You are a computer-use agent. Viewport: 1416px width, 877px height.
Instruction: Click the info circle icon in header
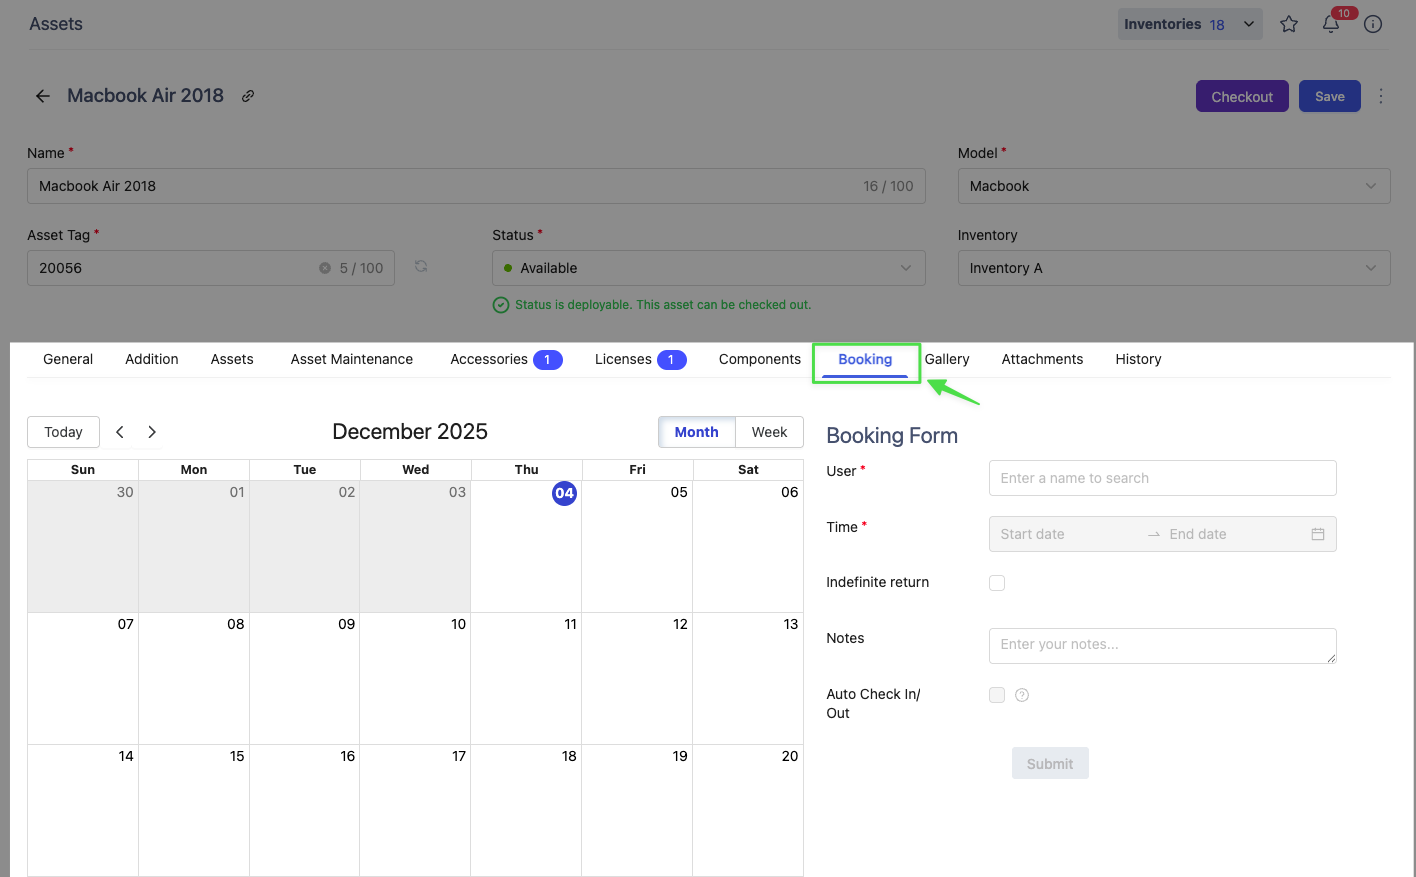click(x=1373, y=24)
